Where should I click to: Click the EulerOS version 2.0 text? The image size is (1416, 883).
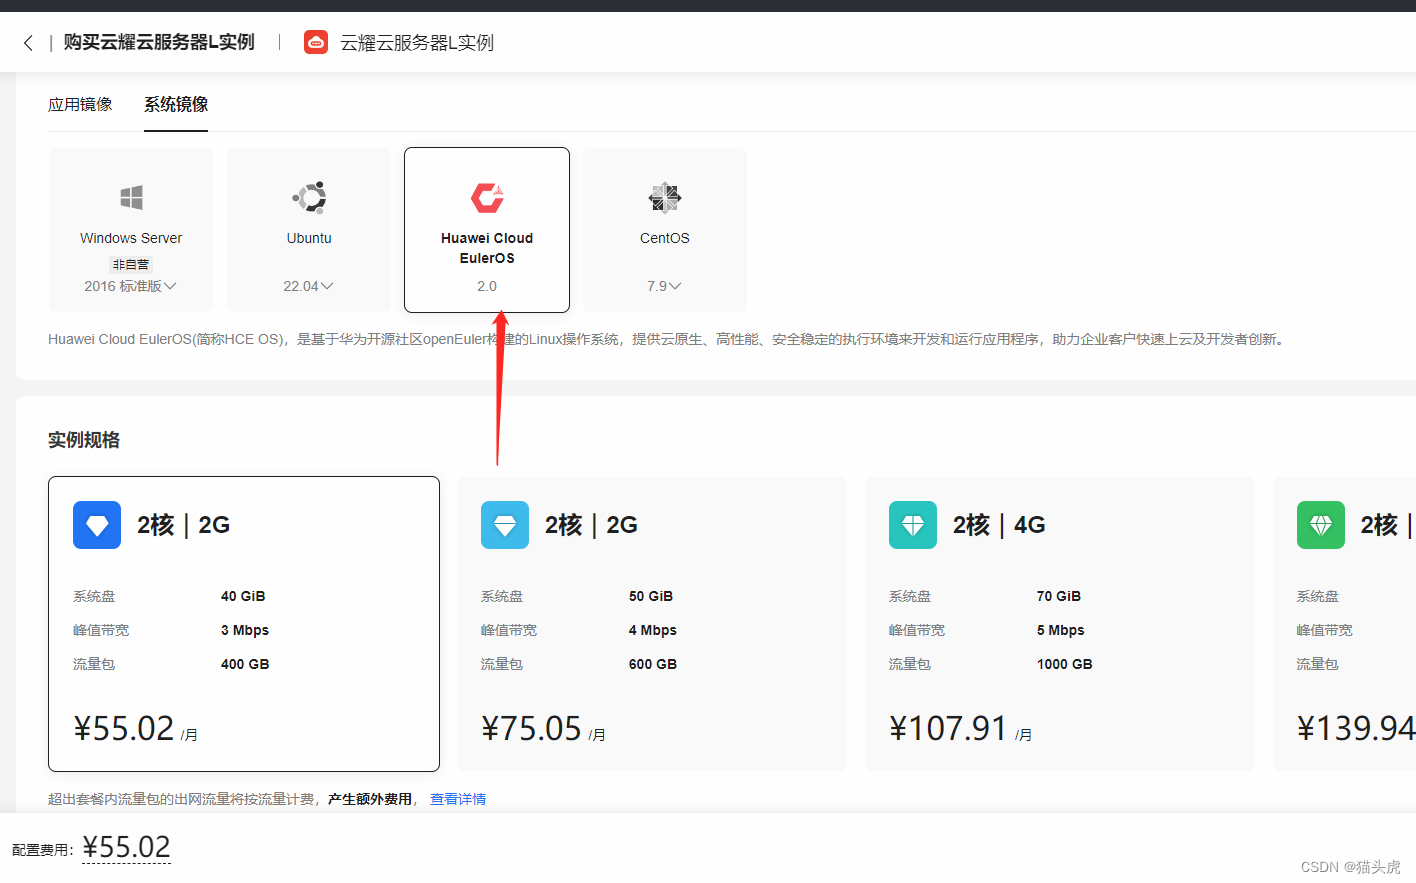pyautogui.click(x=487, y=286)
